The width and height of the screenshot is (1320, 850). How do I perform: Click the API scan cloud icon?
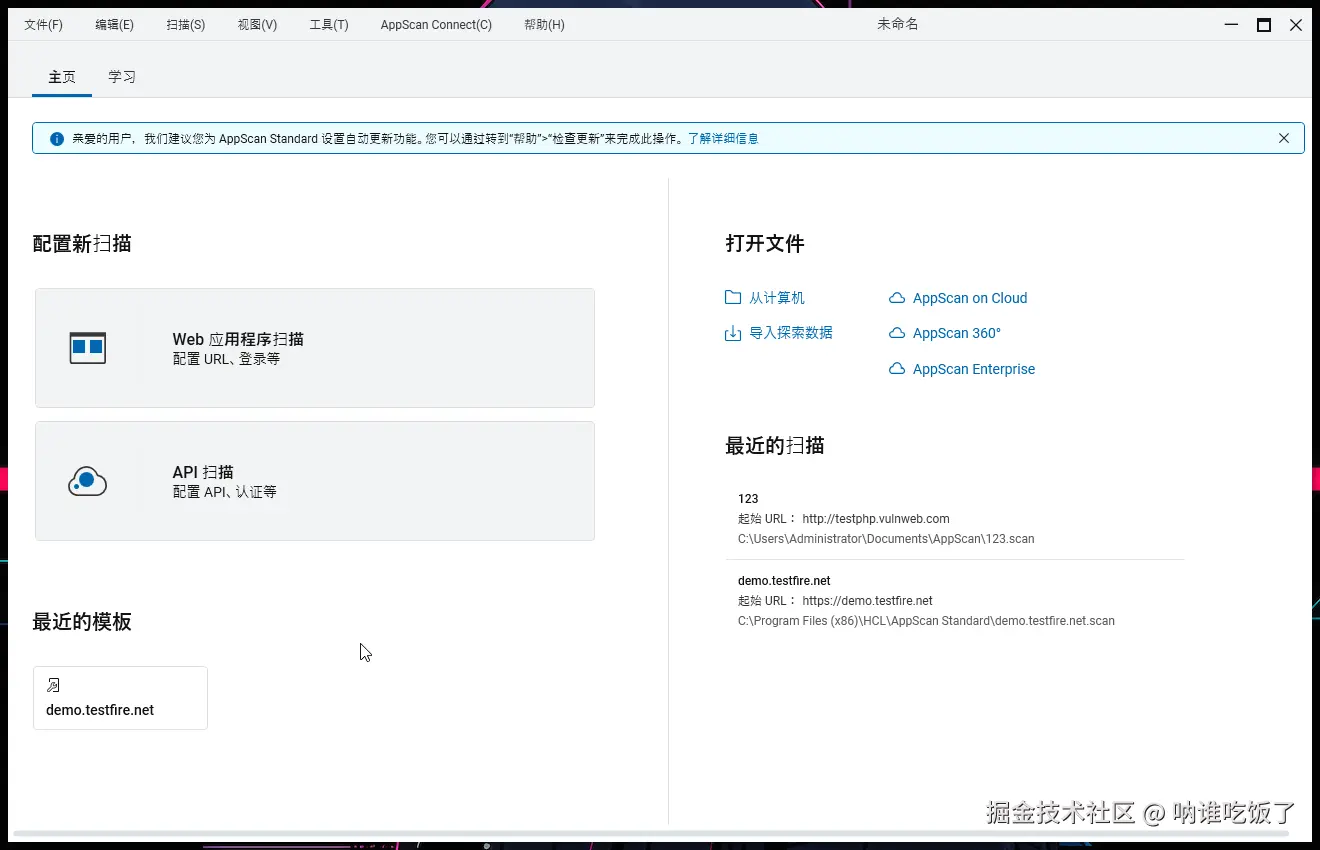pos(88,482)
